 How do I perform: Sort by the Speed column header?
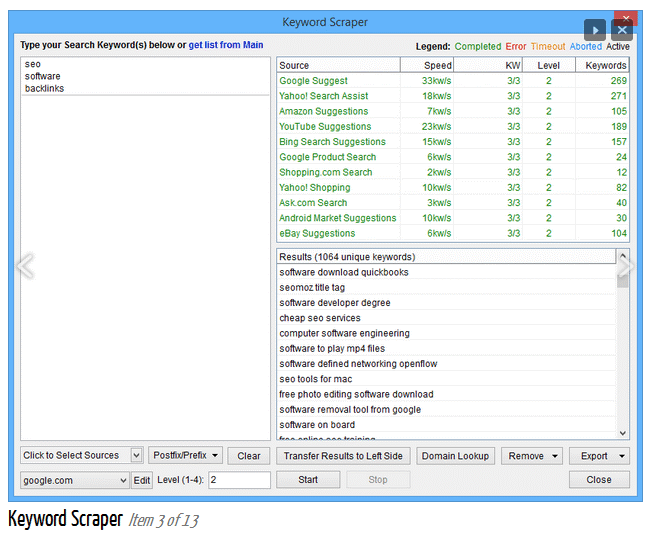pos(438,65)
